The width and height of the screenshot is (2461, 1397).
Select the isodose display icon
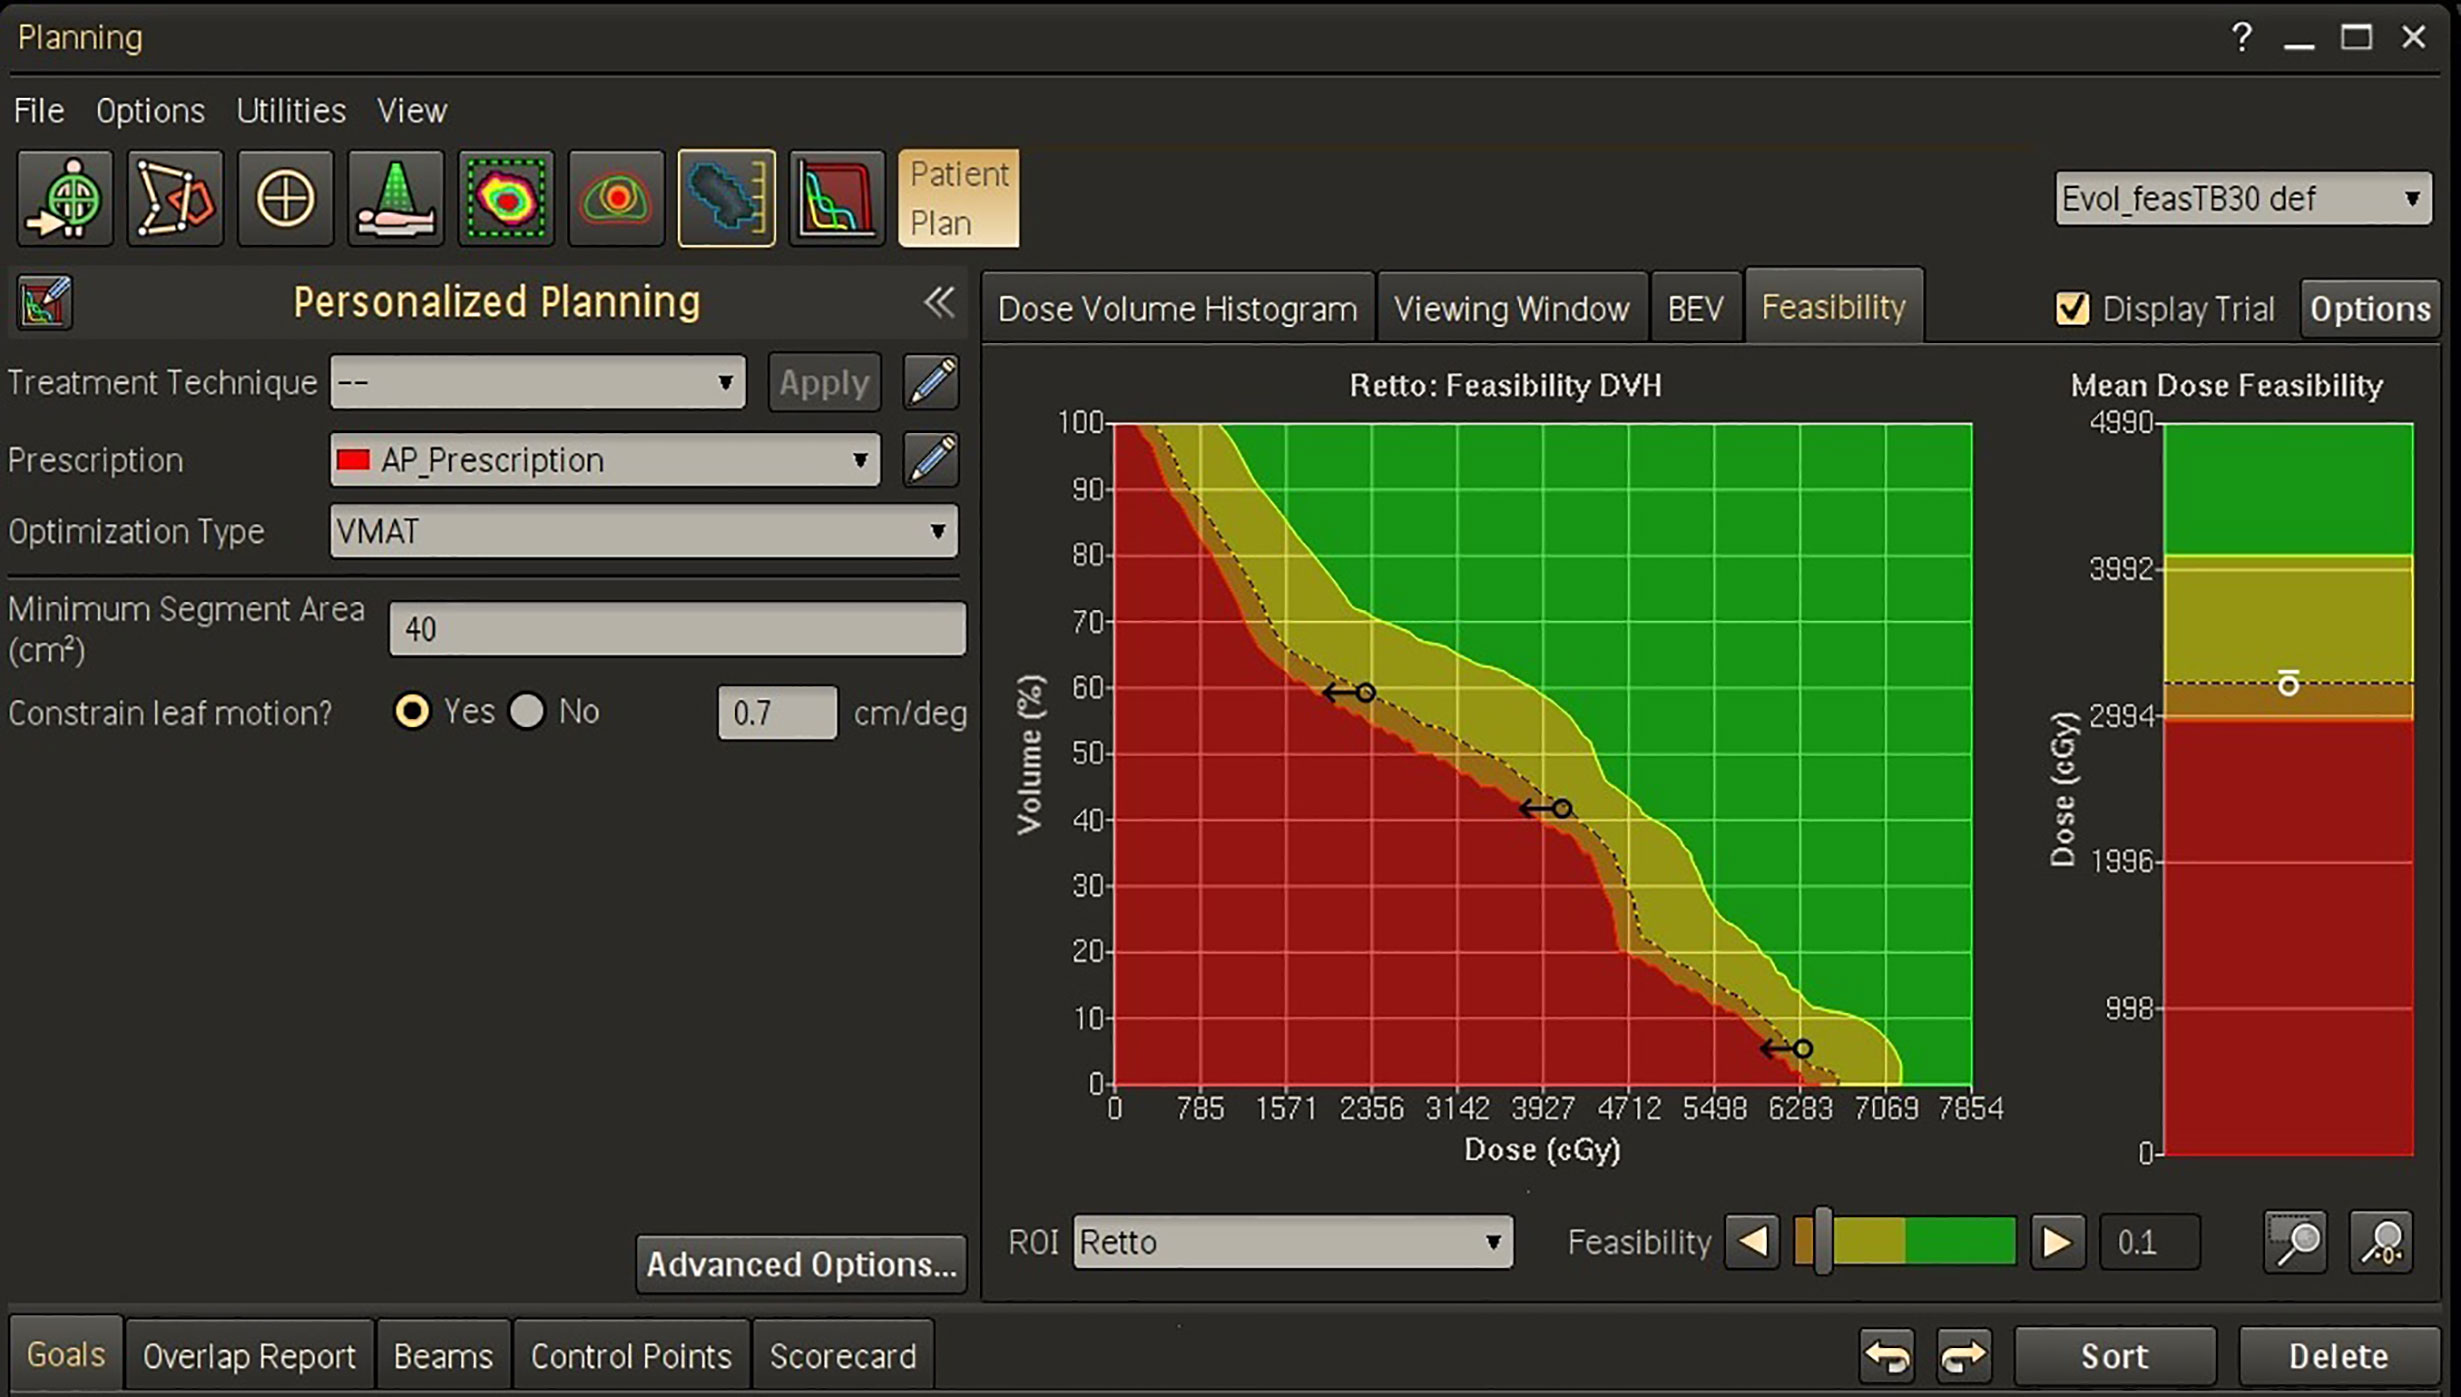616,198
